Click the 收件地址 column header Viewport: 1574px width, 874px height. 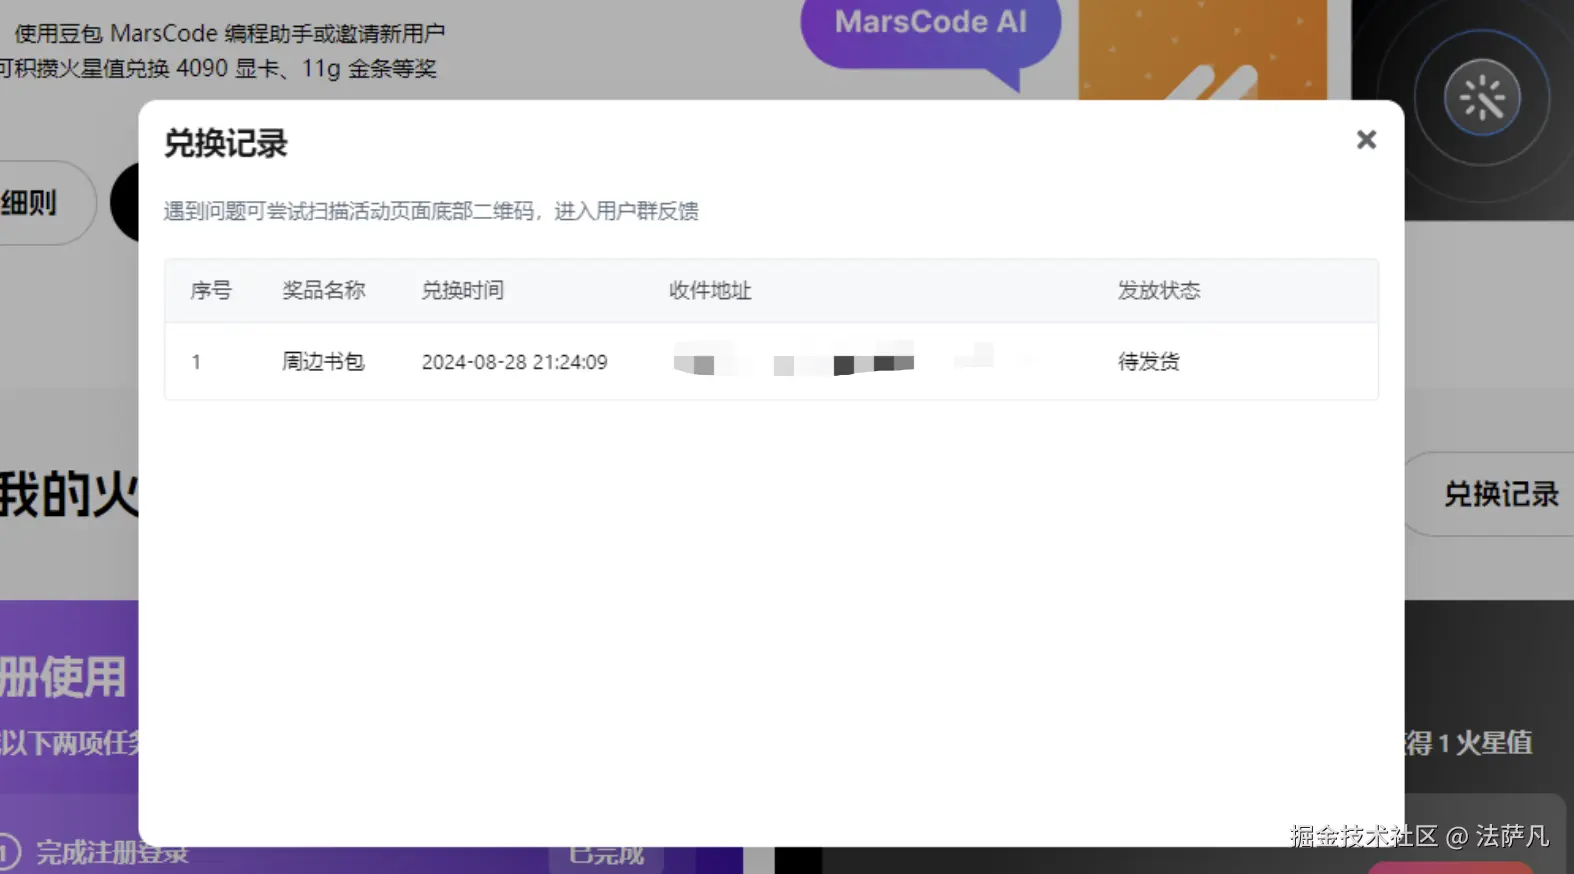[710, 291]
